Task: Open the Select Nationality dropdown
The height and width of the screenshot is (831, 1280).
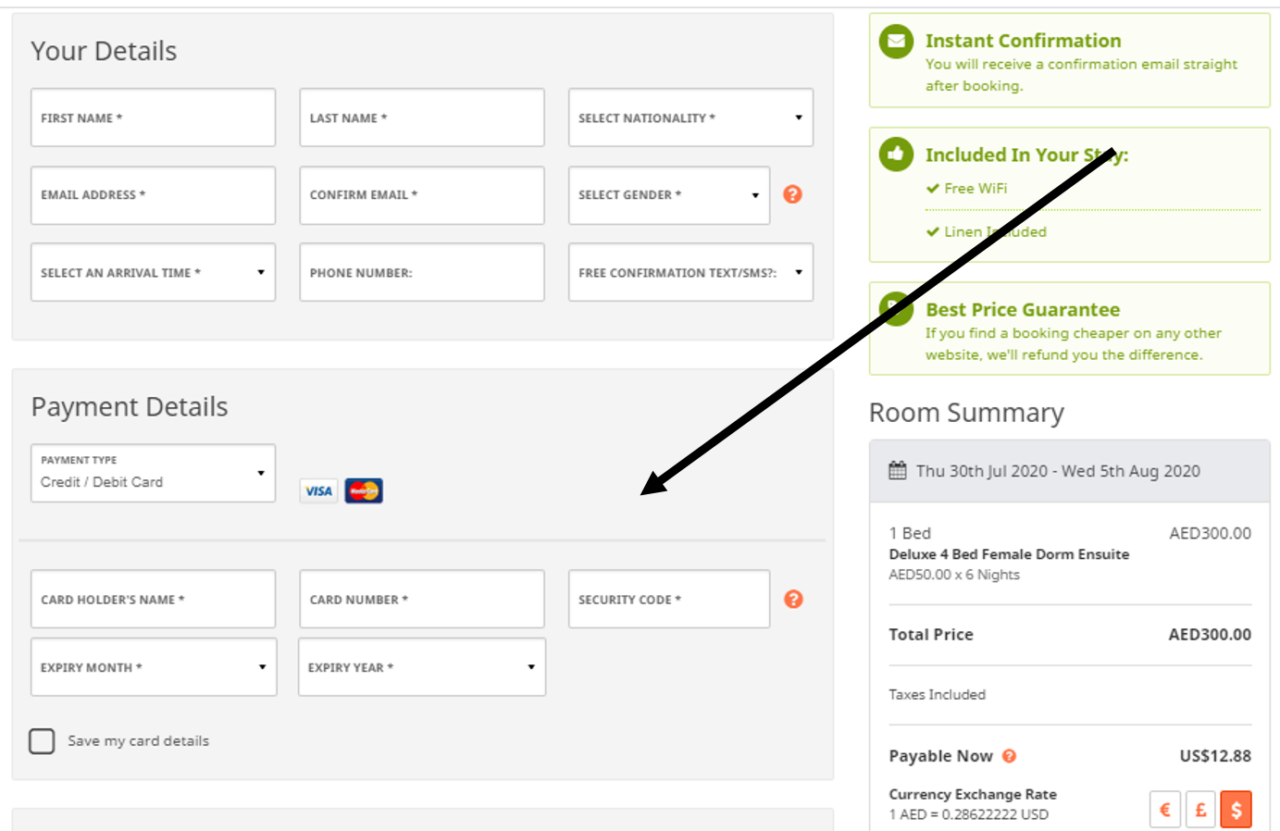Action: coord(690,117)
